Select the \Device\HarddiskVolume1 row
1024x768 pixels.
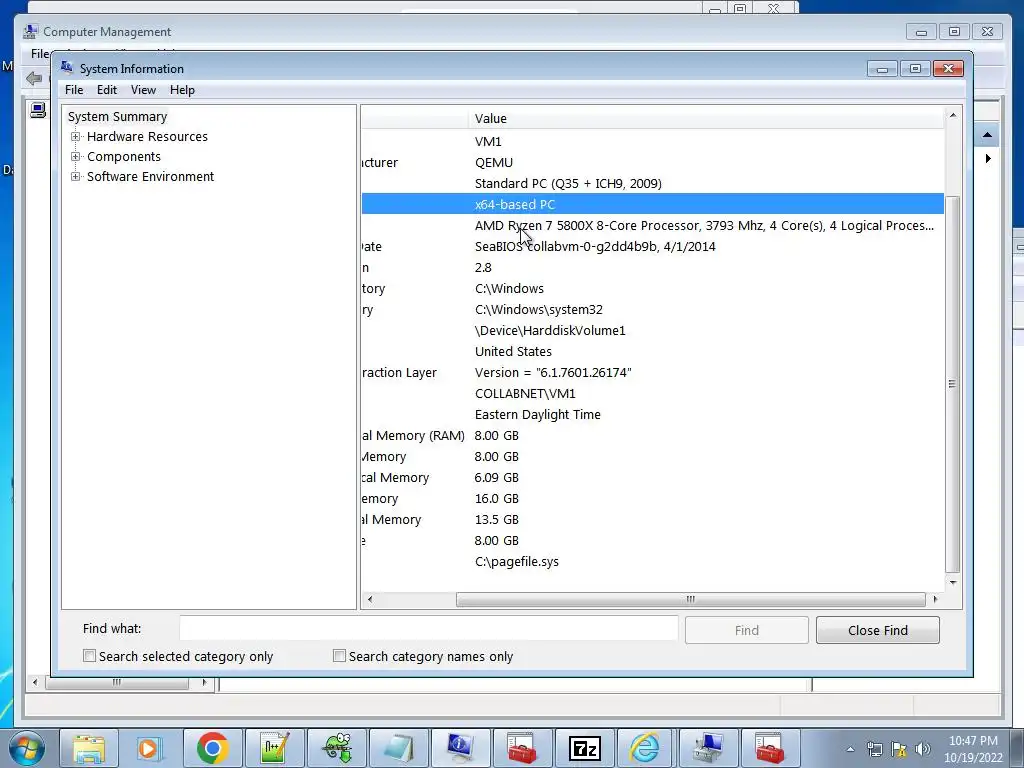pos(652,330)
